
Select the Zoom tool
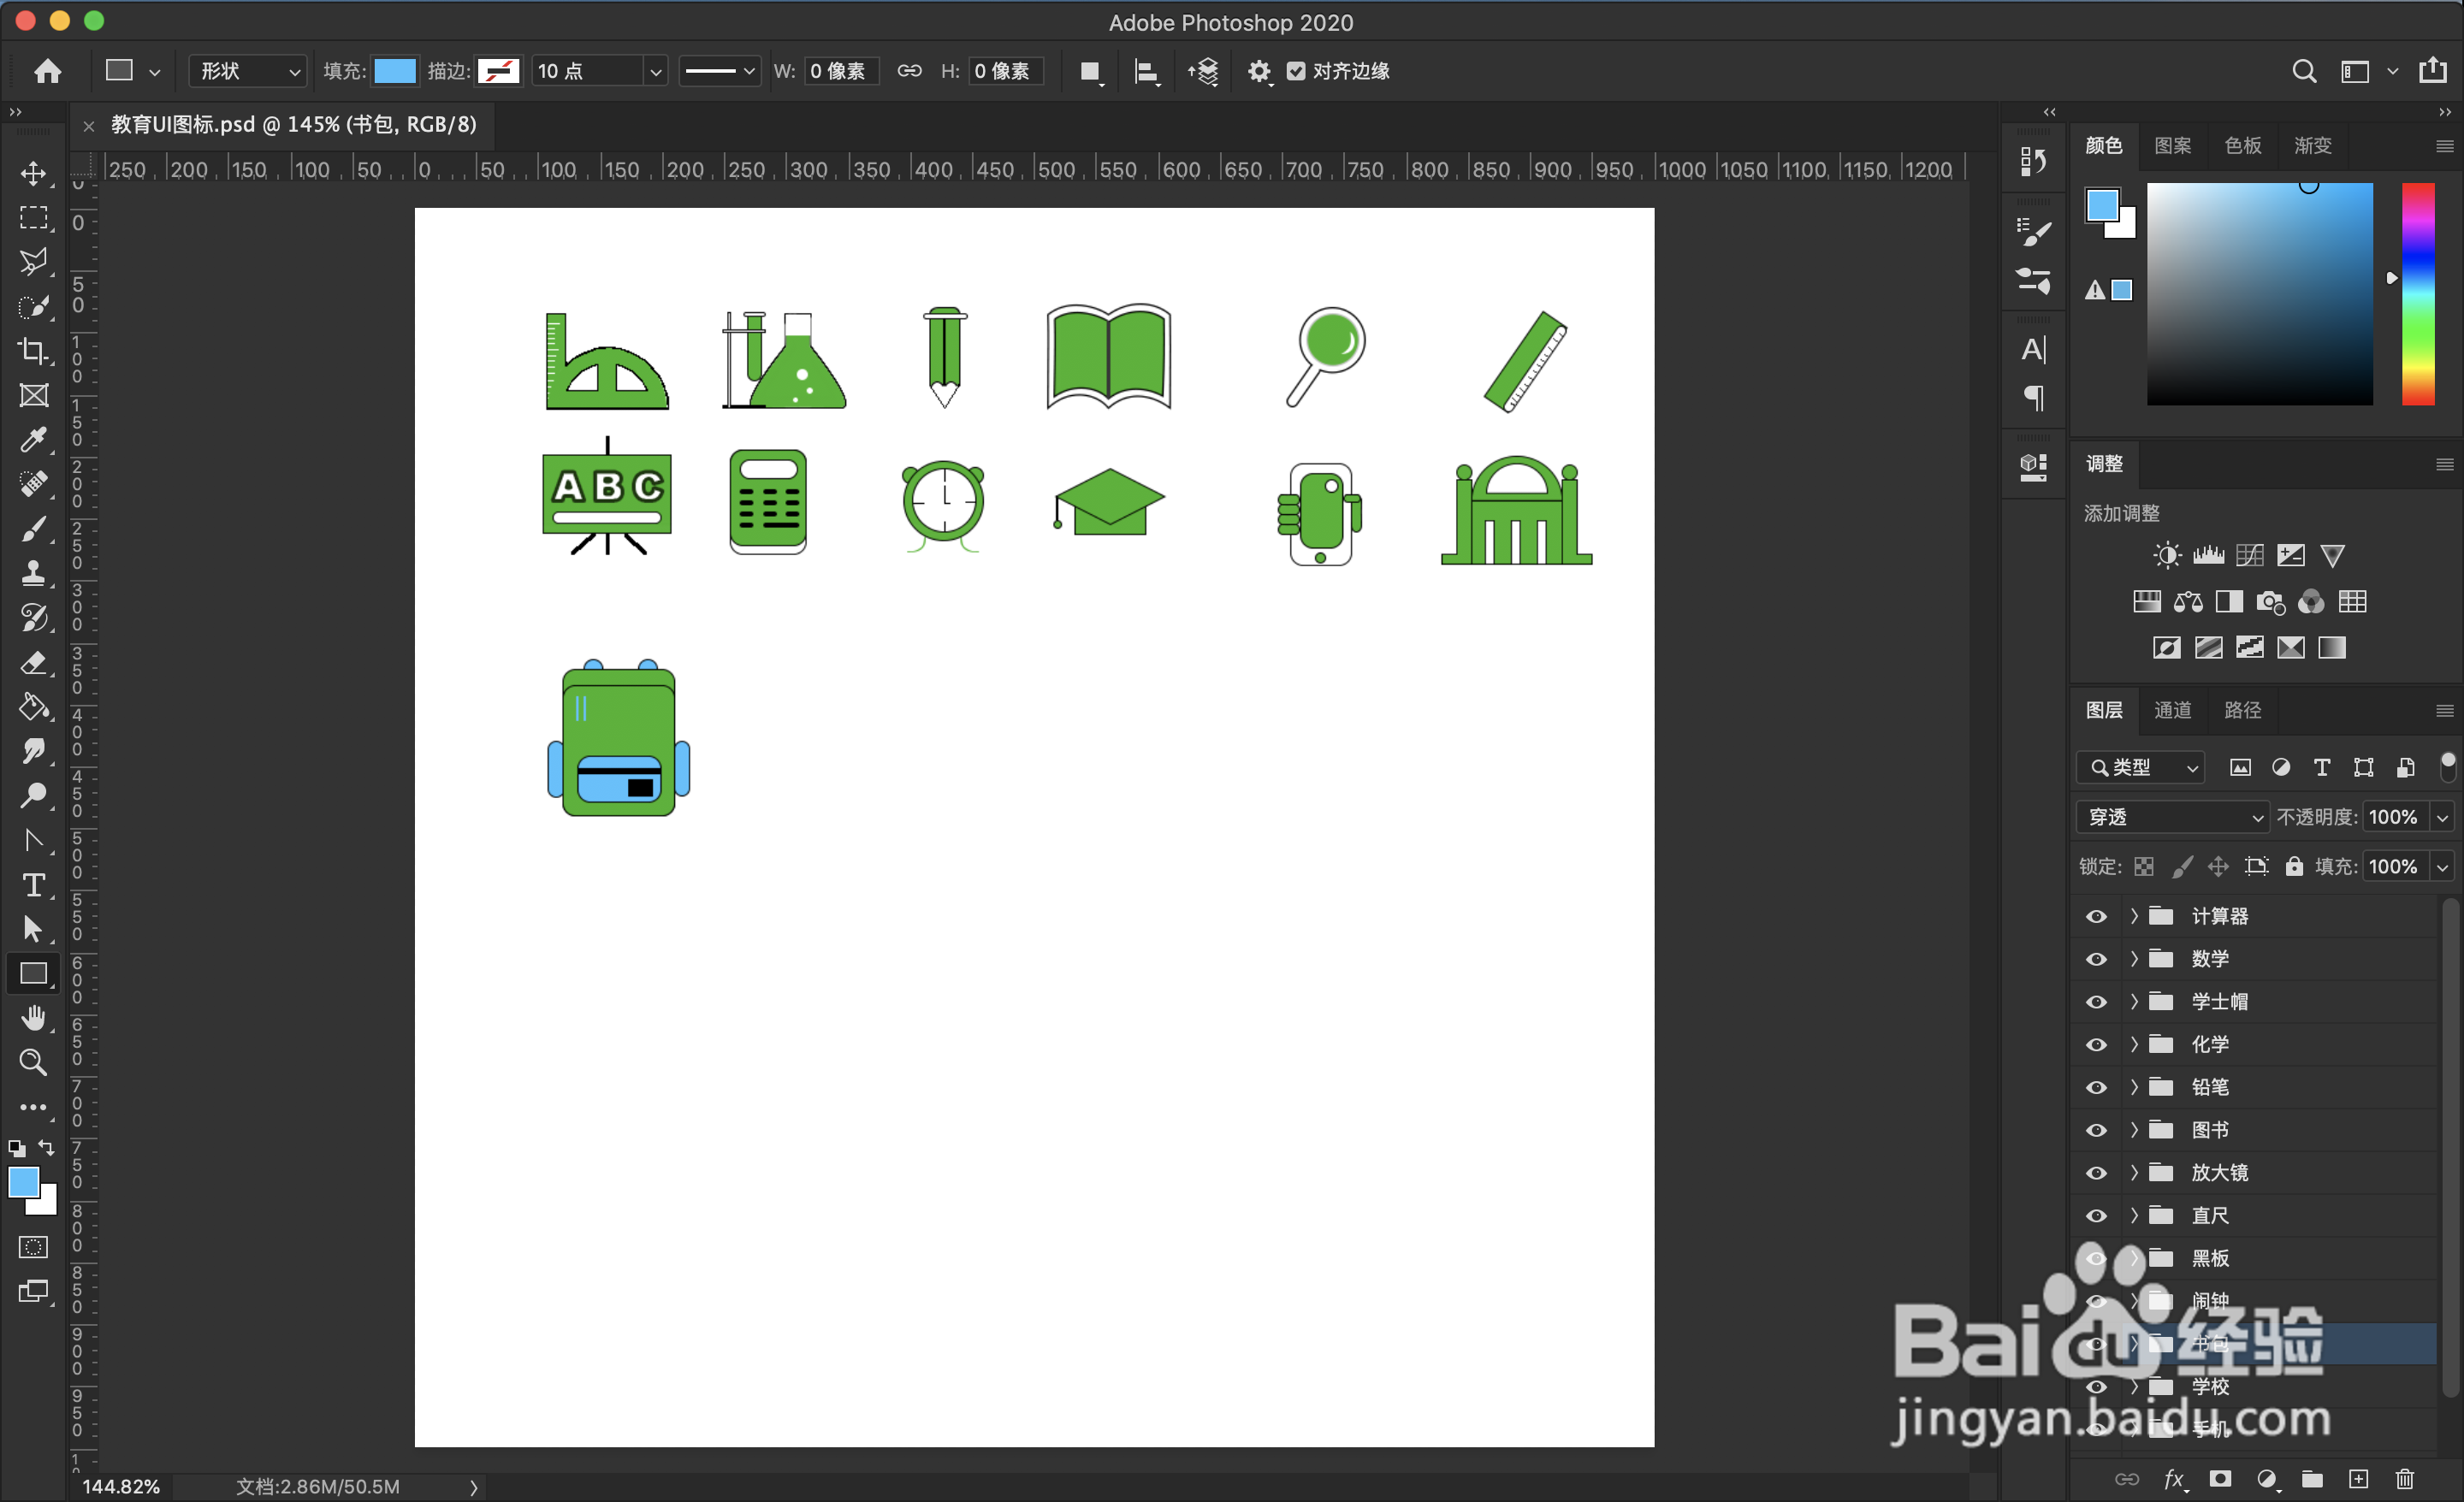33,1062
